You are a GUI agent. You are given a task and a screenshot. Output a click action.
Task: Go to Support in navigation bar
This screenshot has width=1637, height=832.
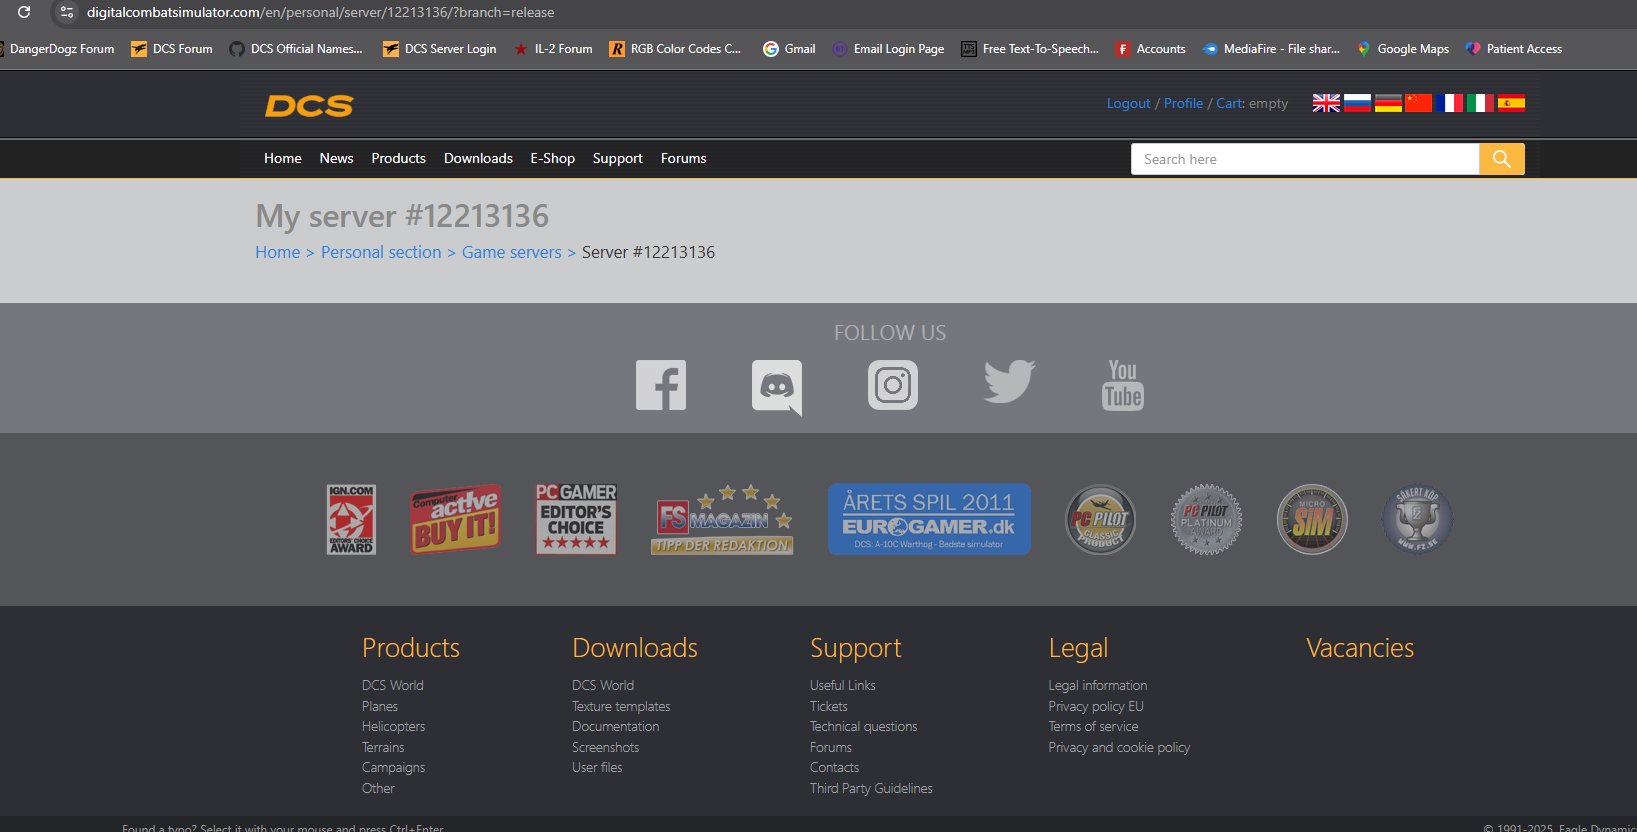point(617,158)
